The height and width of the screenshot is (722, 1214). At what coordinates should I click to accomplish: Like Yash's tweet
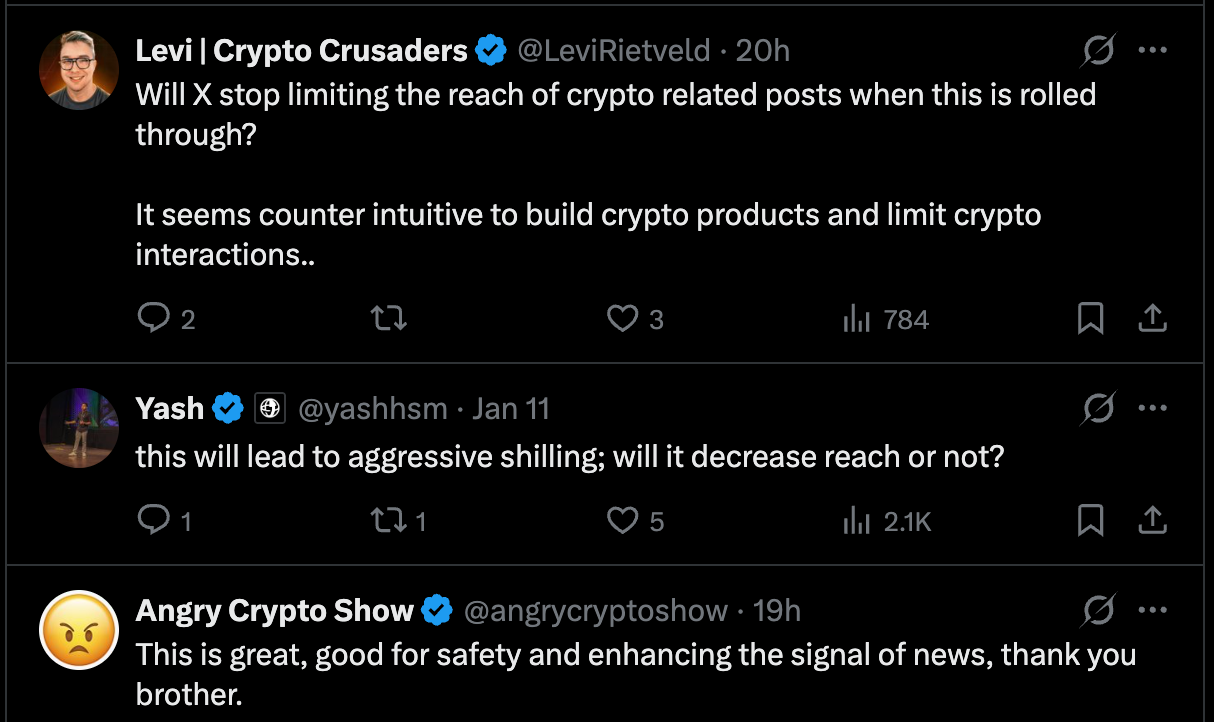tap(622, 520)
